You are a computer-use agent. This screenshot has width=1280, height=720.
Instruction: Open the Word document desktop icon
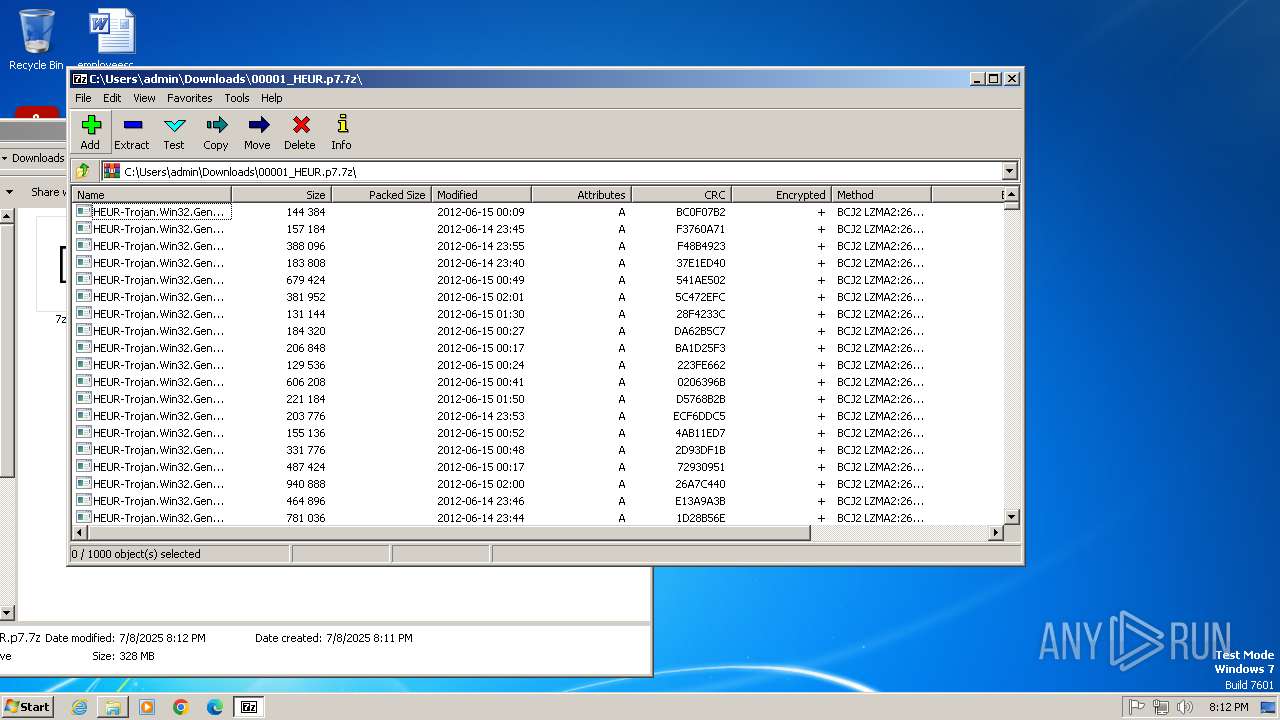[x=111, y=40]
